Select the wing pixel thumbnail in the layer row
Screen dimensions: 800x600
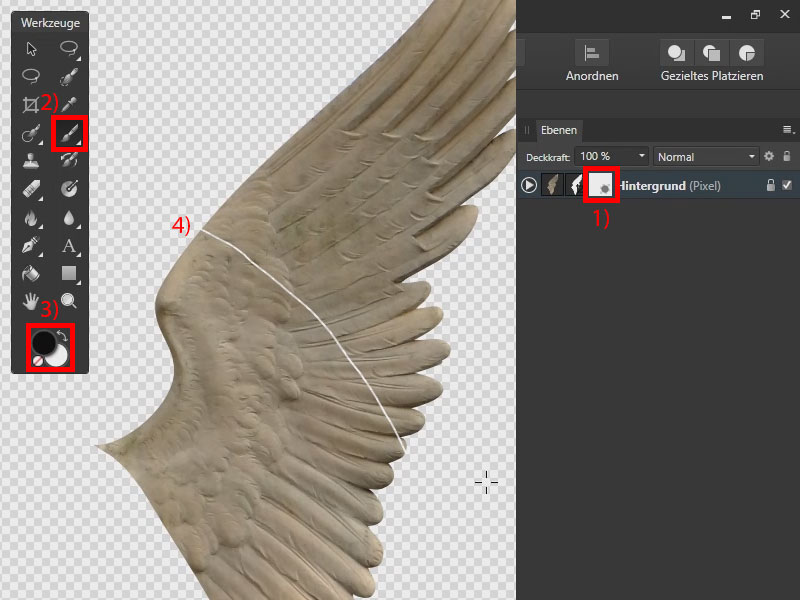[552, 185]
